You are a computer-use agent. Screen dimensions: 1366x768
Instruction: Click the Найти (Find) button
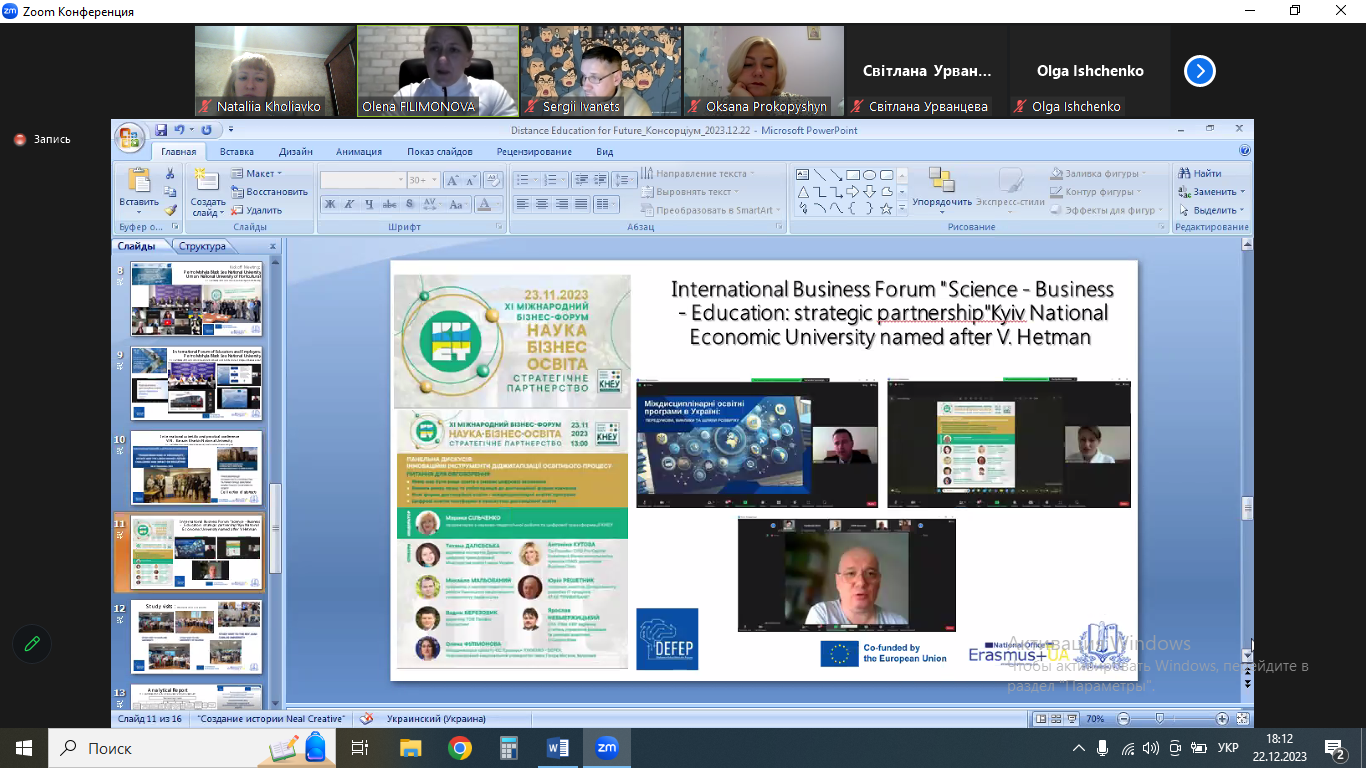[x=1200, y=173]
